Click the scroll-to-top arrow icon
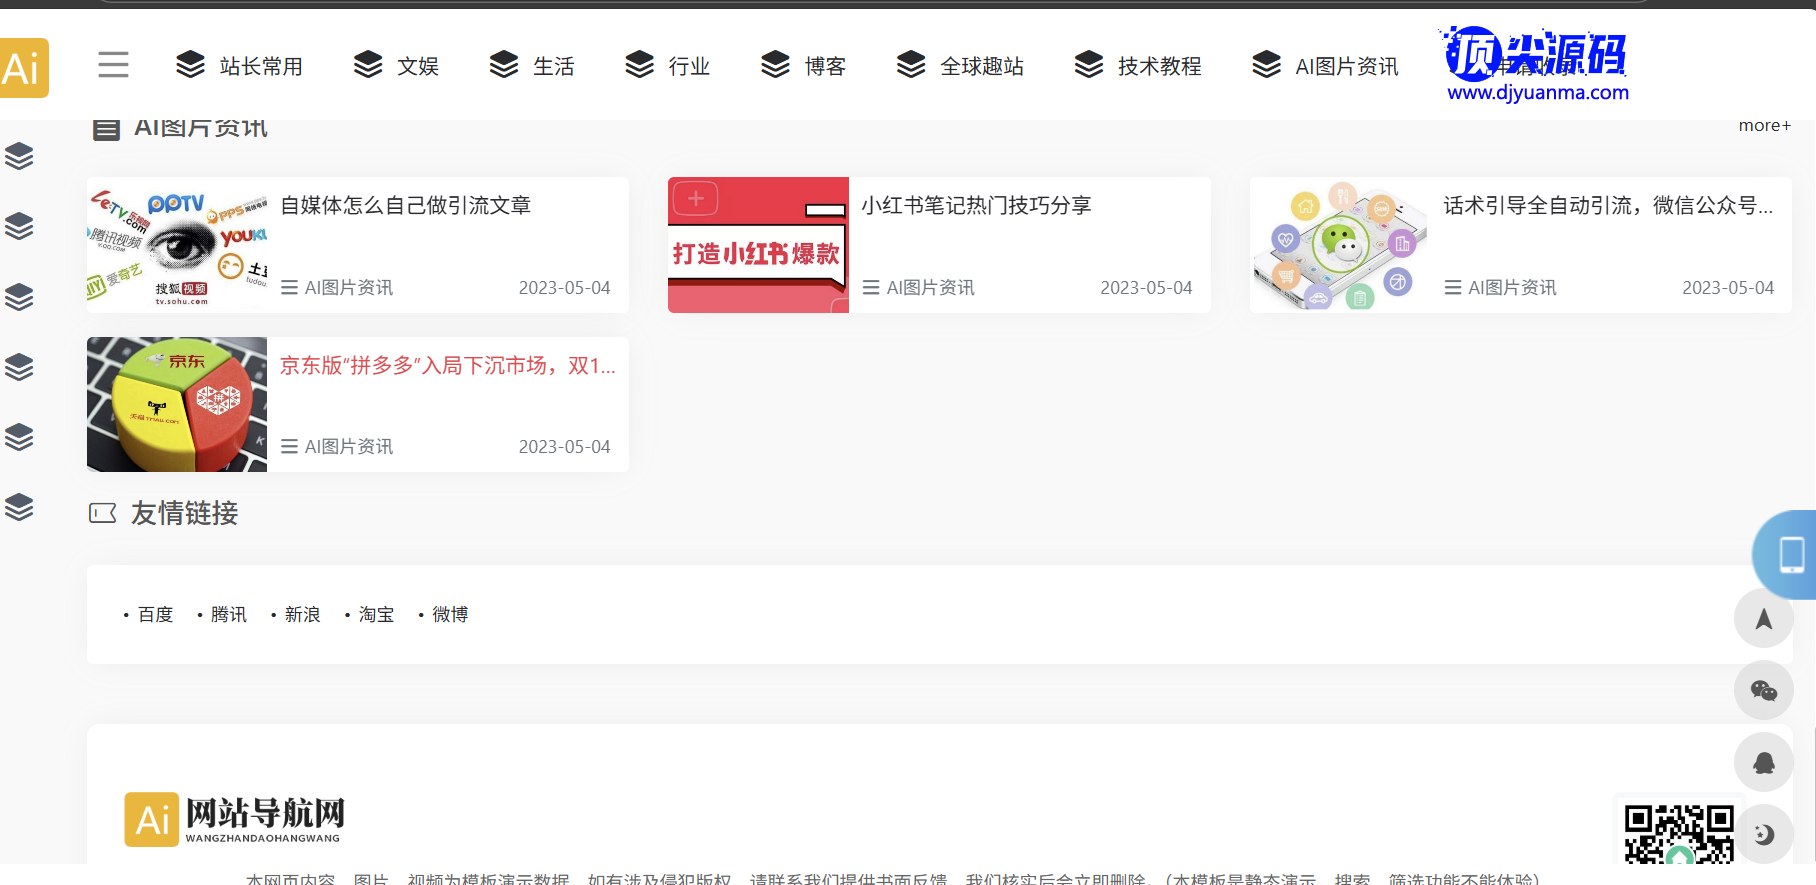 1763,619
